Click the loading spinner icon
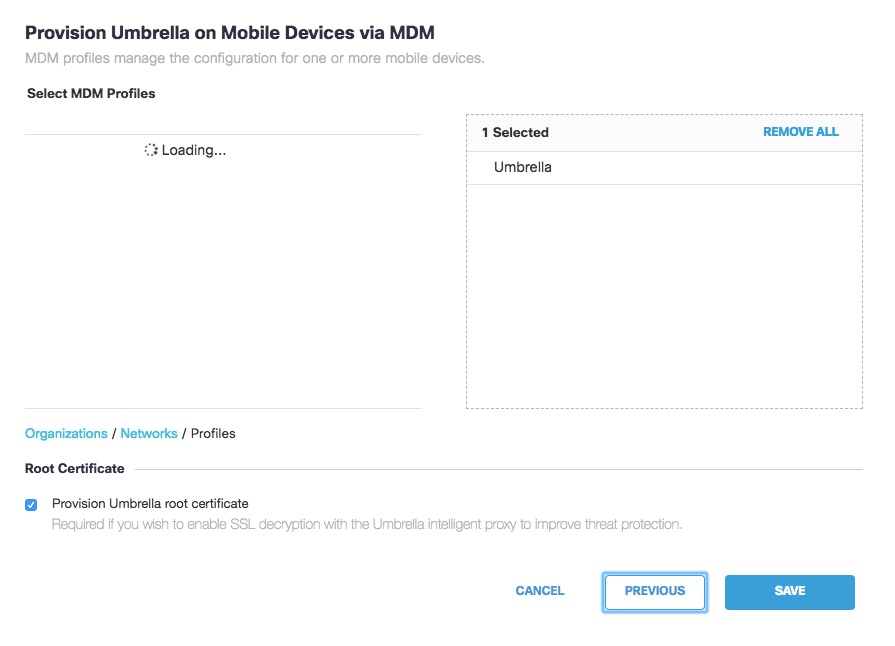Viewport: 895px width, 646px height. click(151, 150)
